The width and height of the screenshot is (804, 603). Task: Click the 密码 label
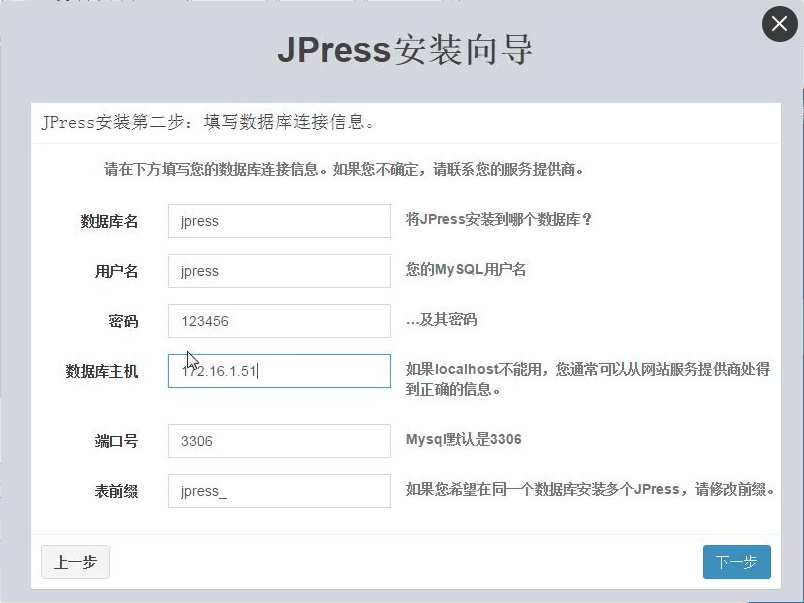click(x=124, y=321)
